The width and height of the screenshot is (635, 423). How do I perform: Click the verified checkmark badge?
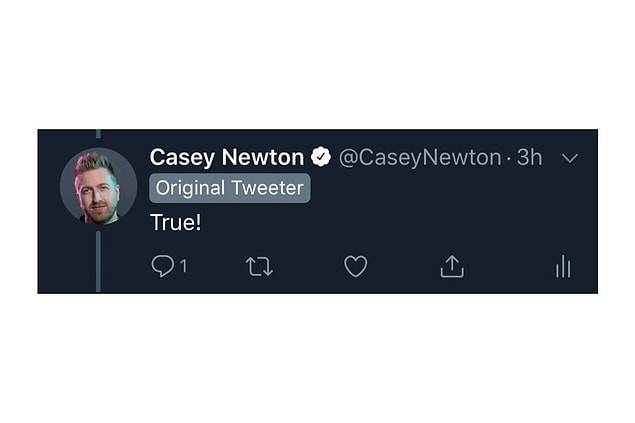pos(321,157)
